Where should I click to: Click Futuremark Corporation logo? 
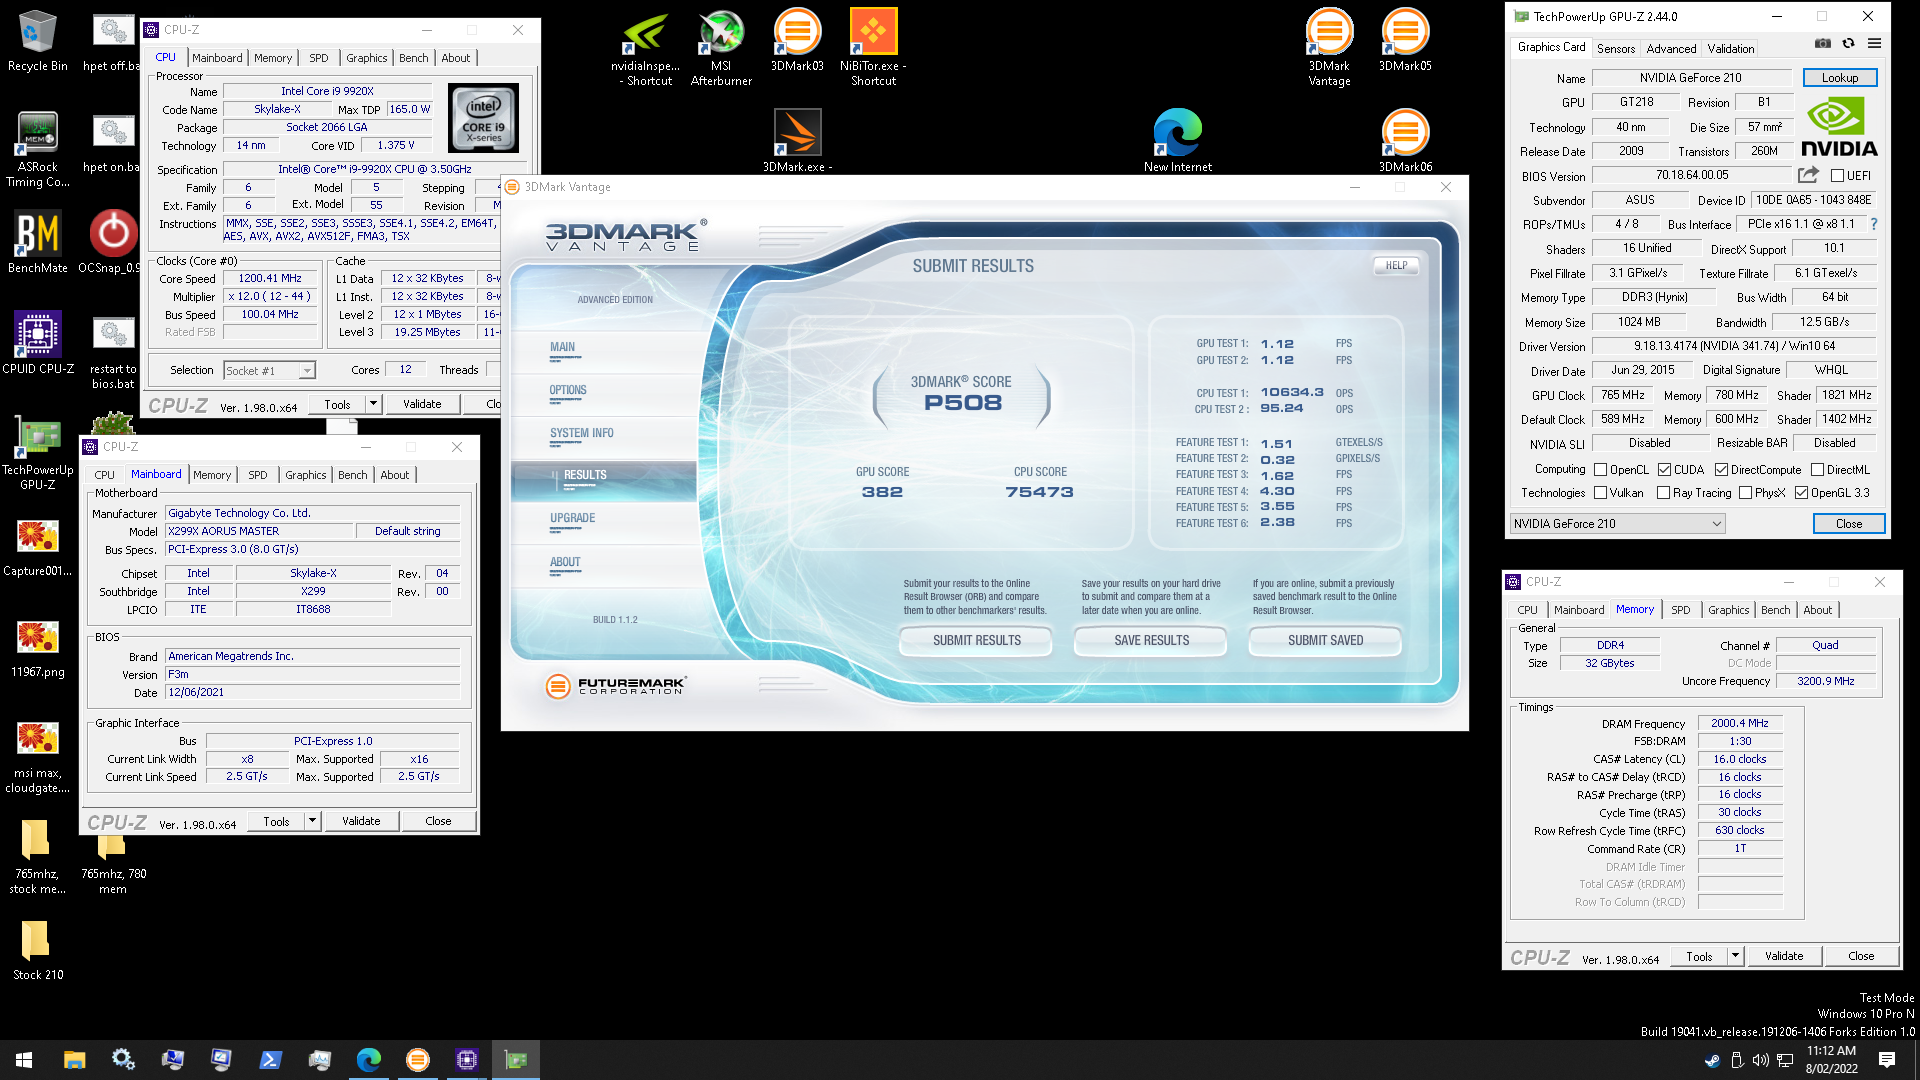click(x=616, y=686)
